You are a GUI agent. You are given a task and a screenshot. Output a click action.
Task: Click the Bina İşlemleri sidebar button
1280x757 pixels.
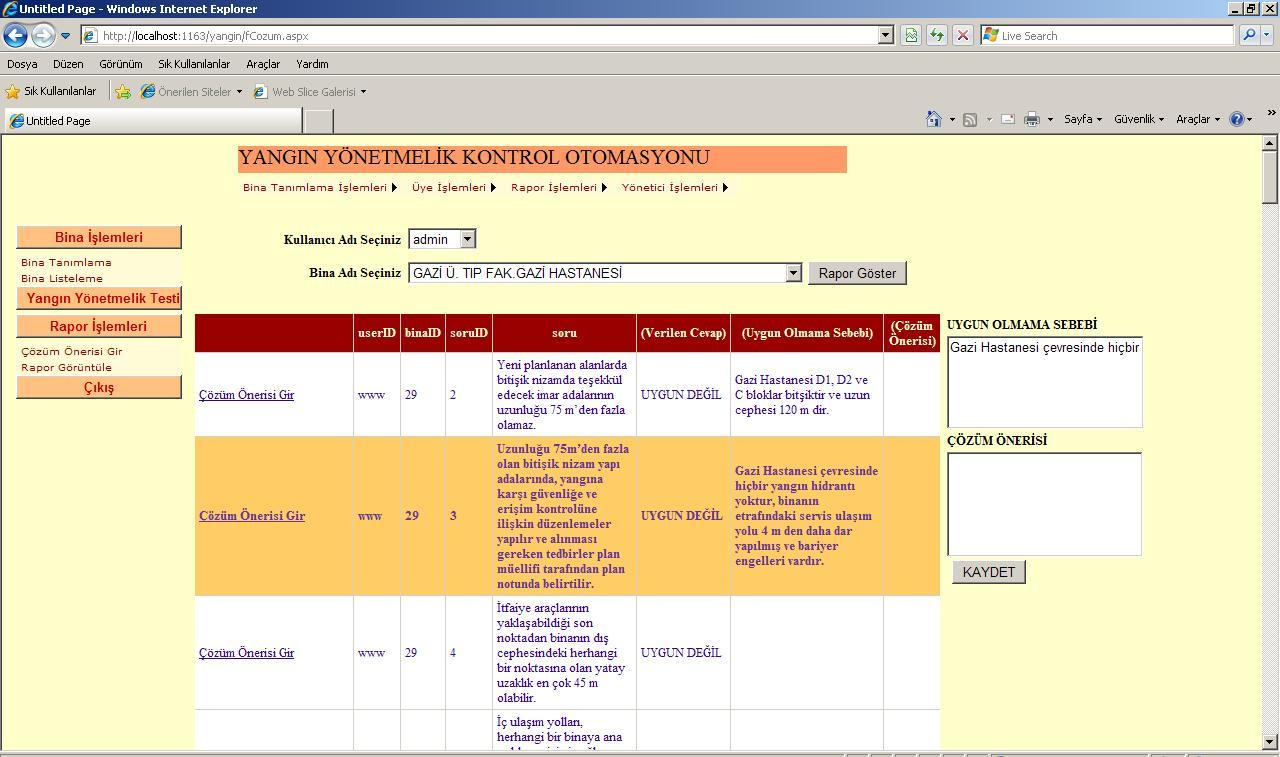tap(99, 237)
